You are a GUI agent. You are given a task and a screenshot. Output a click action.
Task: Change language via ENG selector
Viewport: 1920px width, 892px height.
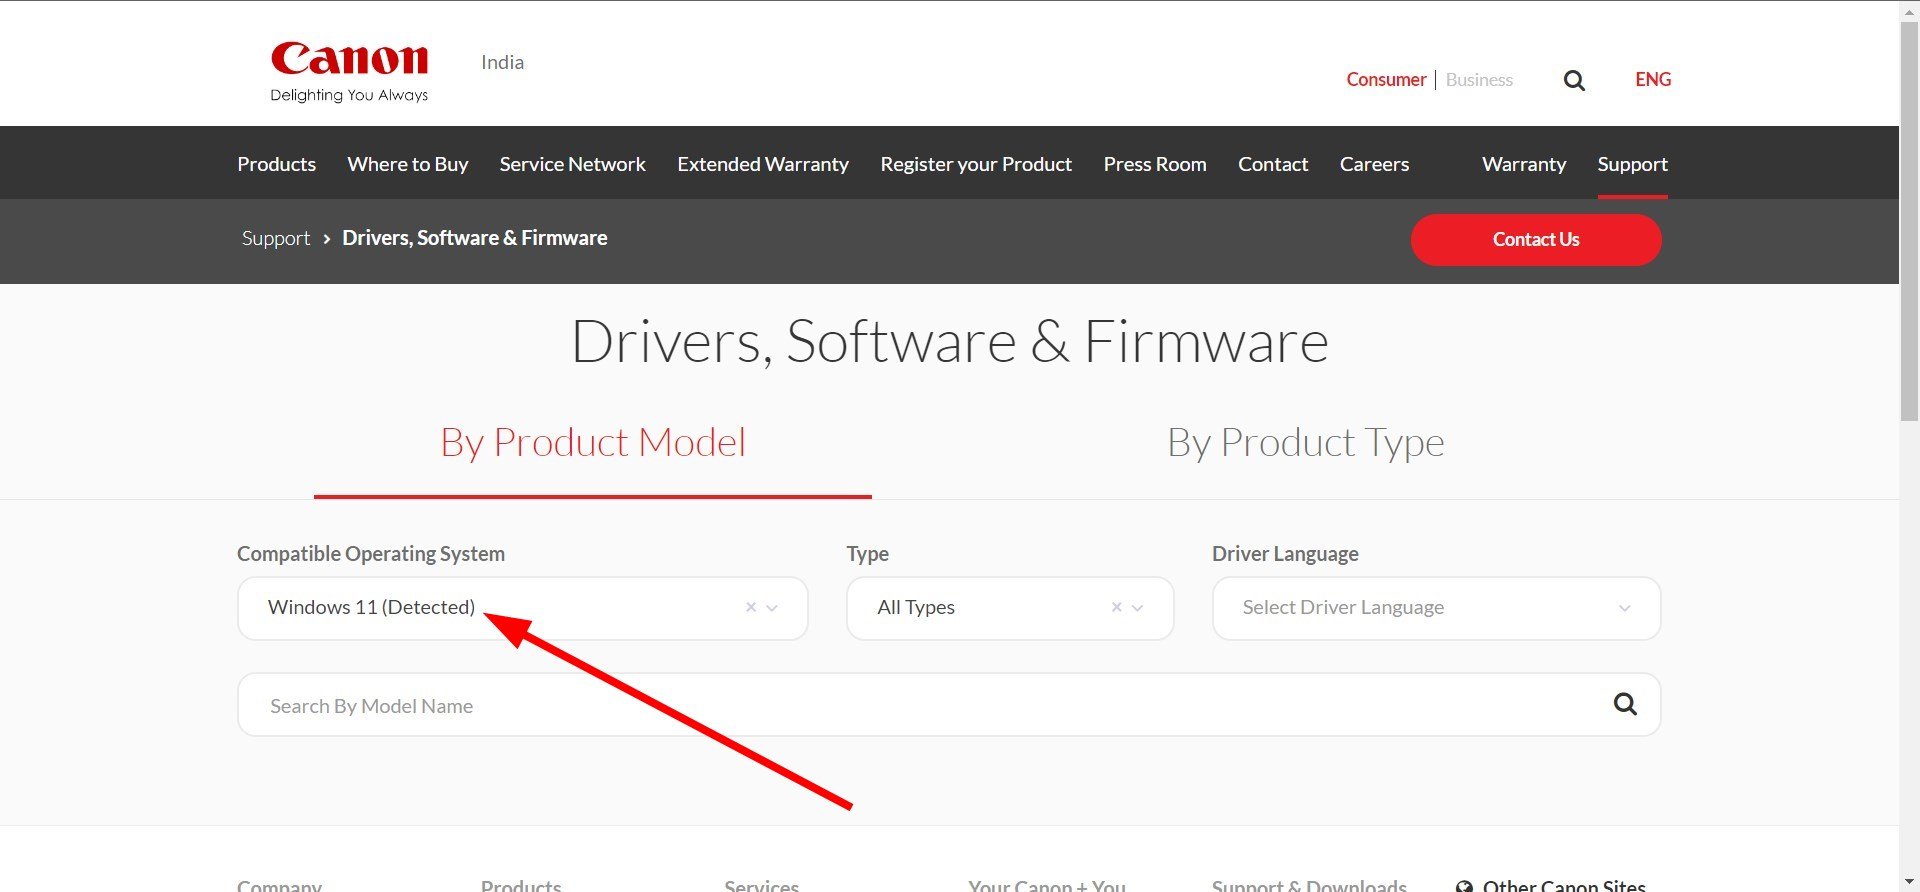click(x=1653, y=80)
